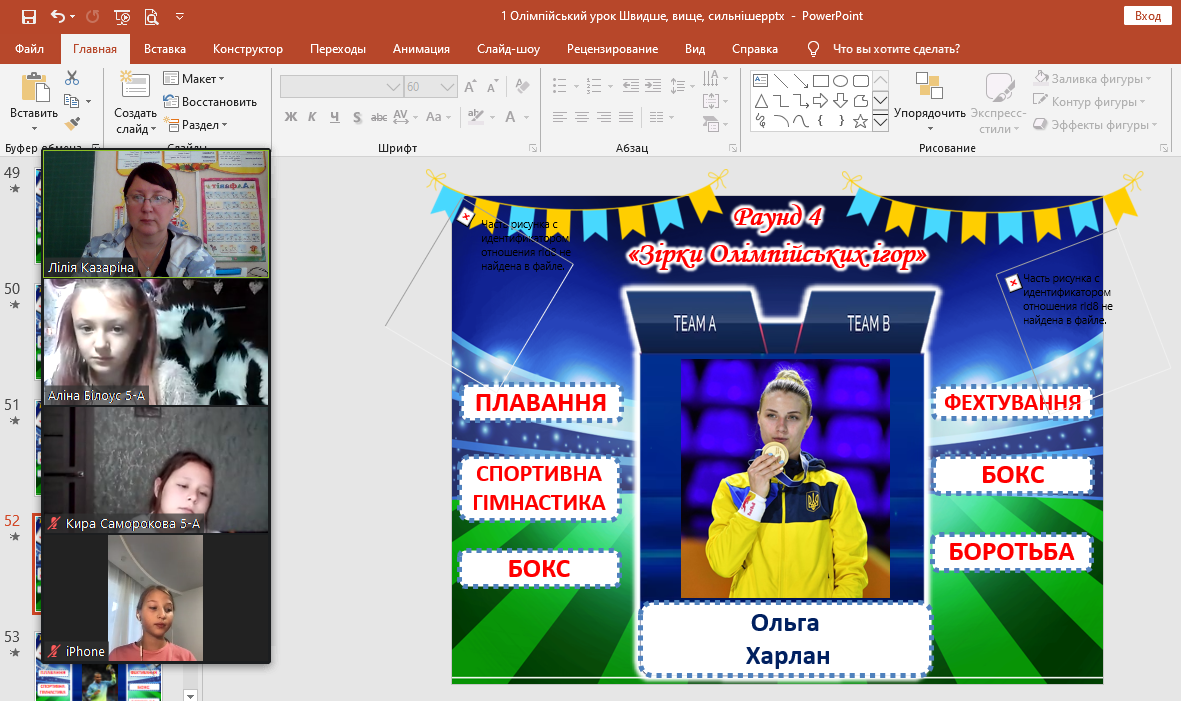
Task: Open the Макет layout dropdown
Action: pos(194,78)
